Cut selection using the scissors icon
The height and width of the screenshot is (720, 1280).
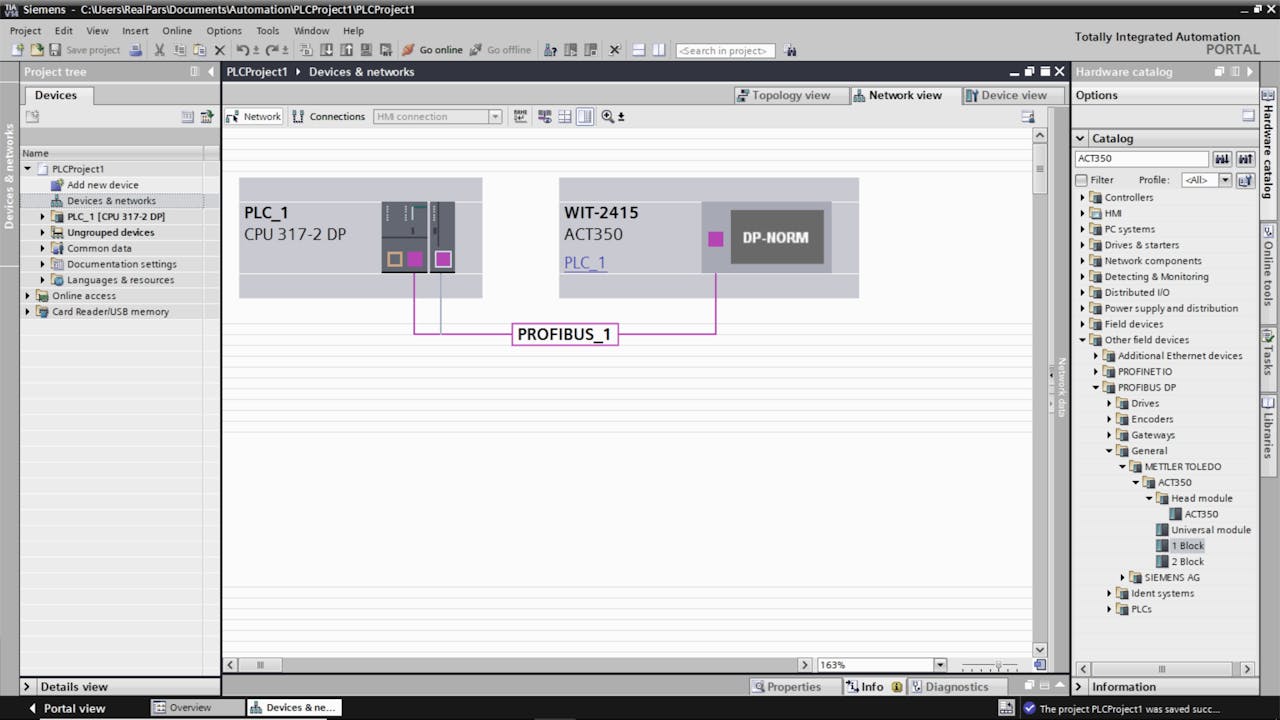click(x=159, y=50)
